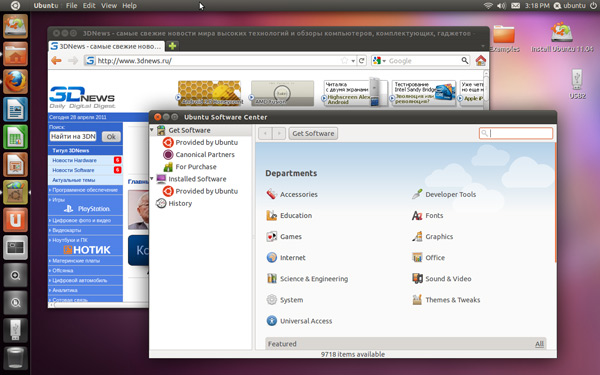Viewport: 600px width, 375px height.
Task: Collapse the Get Software tree section
Action: click(x=152, y=130)
